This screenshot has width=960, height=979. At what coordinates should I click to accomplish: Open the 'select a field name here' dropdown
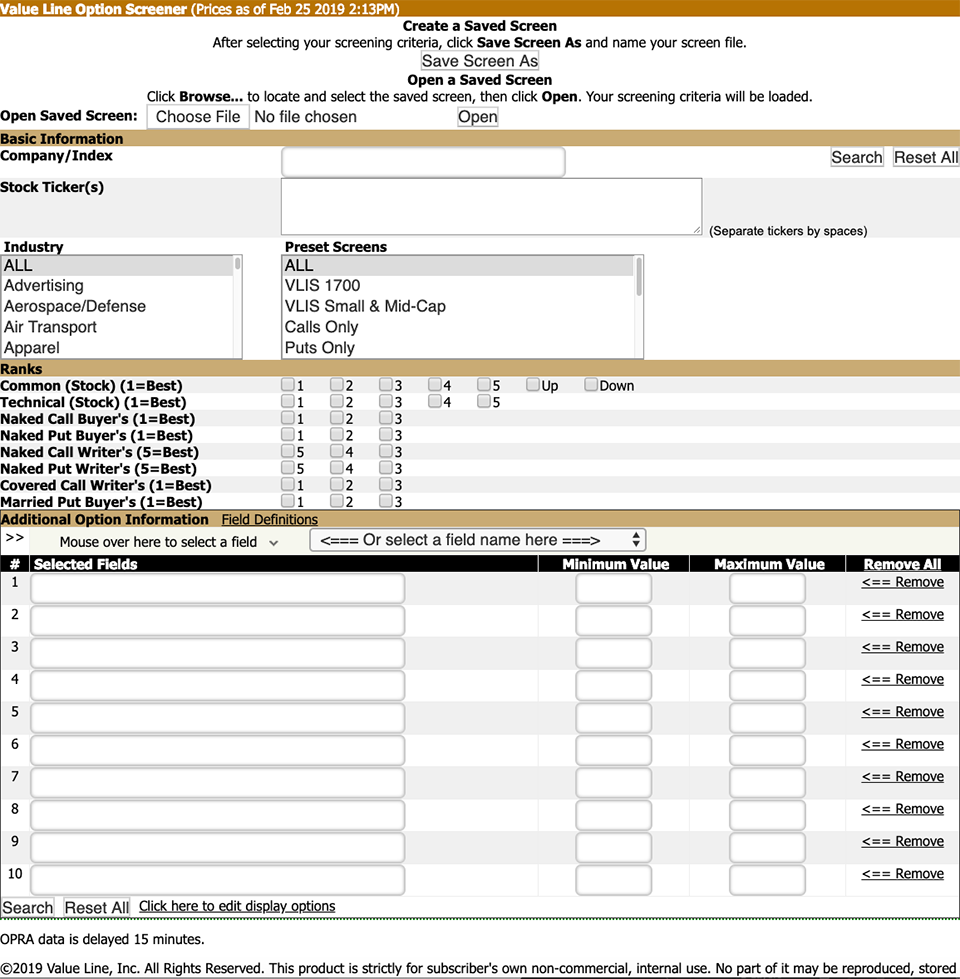click(478, 540)
